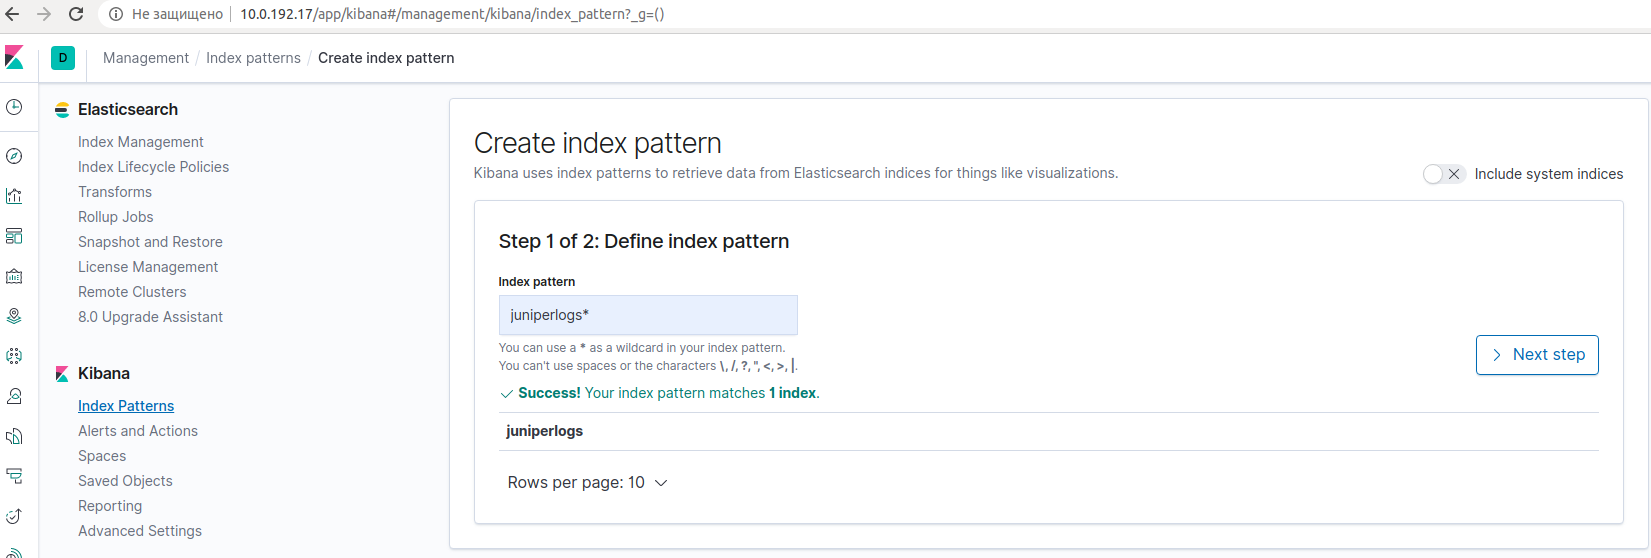Toggle Include system indices switch

(x=1443, y=174)
